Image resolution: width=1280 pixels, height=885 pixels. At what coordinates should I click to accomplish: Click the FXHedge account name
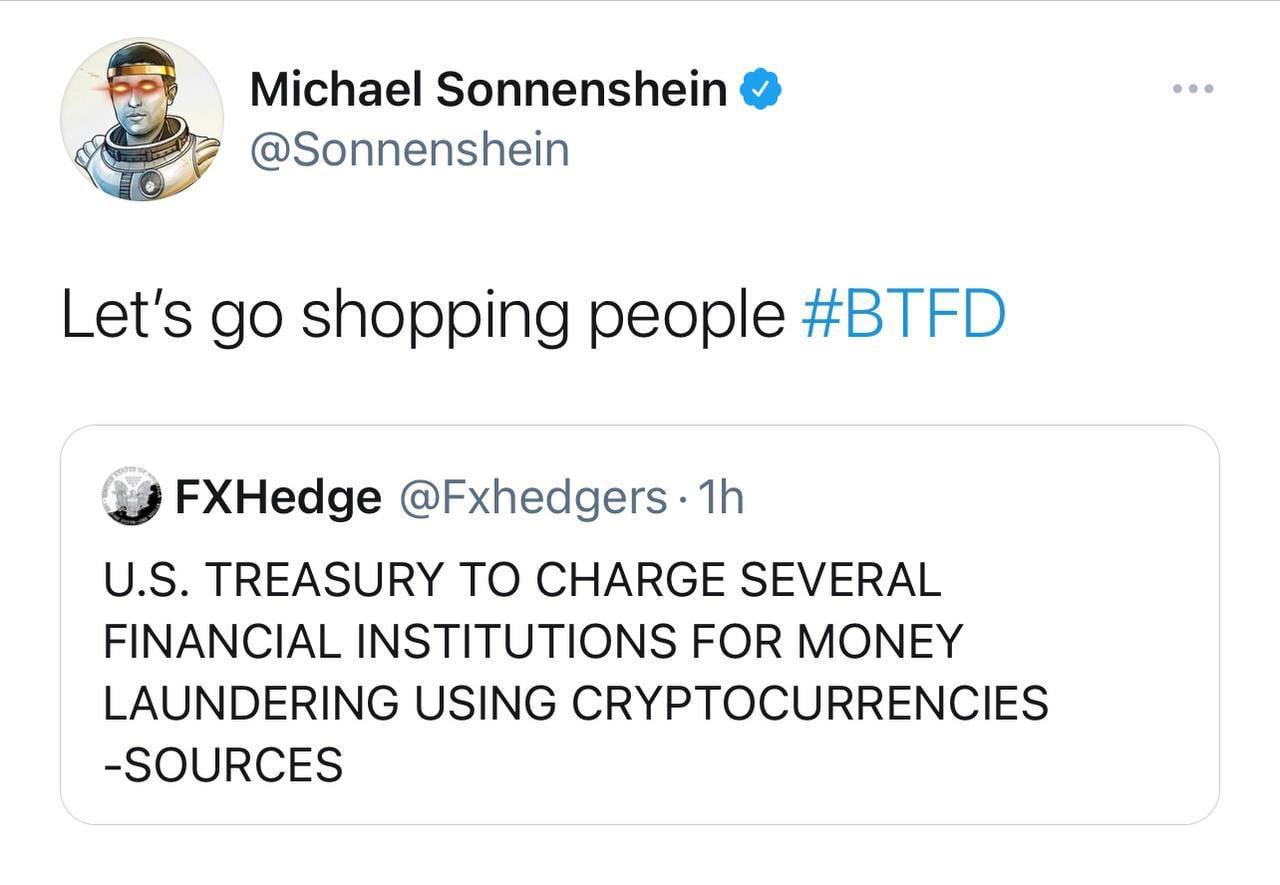(x=278, y=498)
